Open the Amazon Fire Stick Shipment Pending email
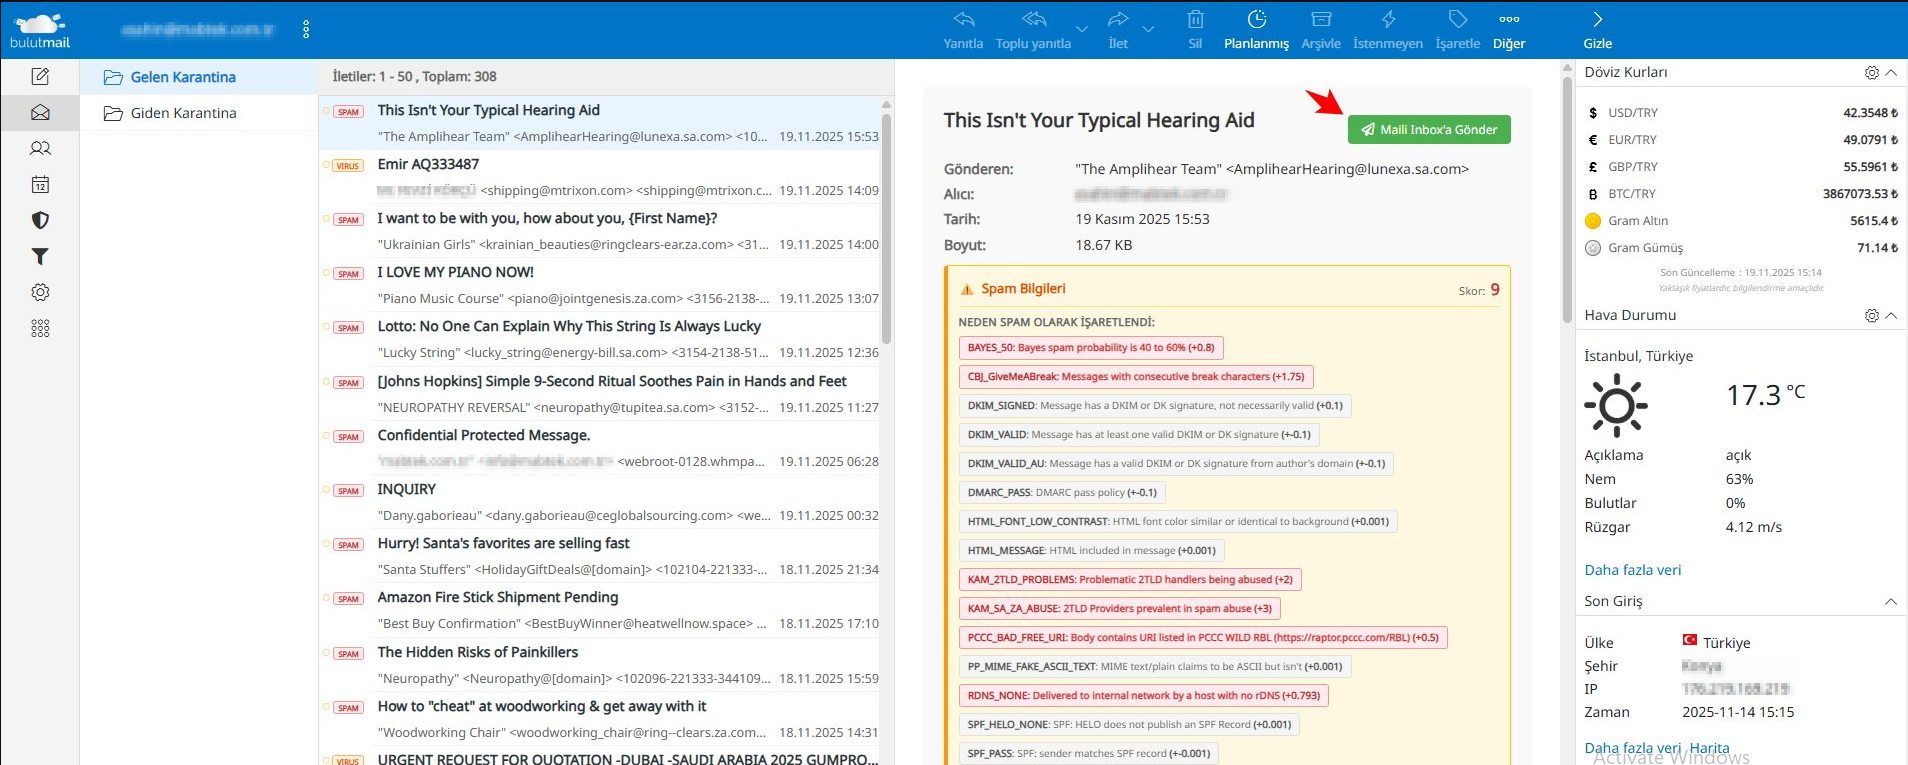Image resolution: width=1908 pixels, height=765 pixels. coord(600,610)
